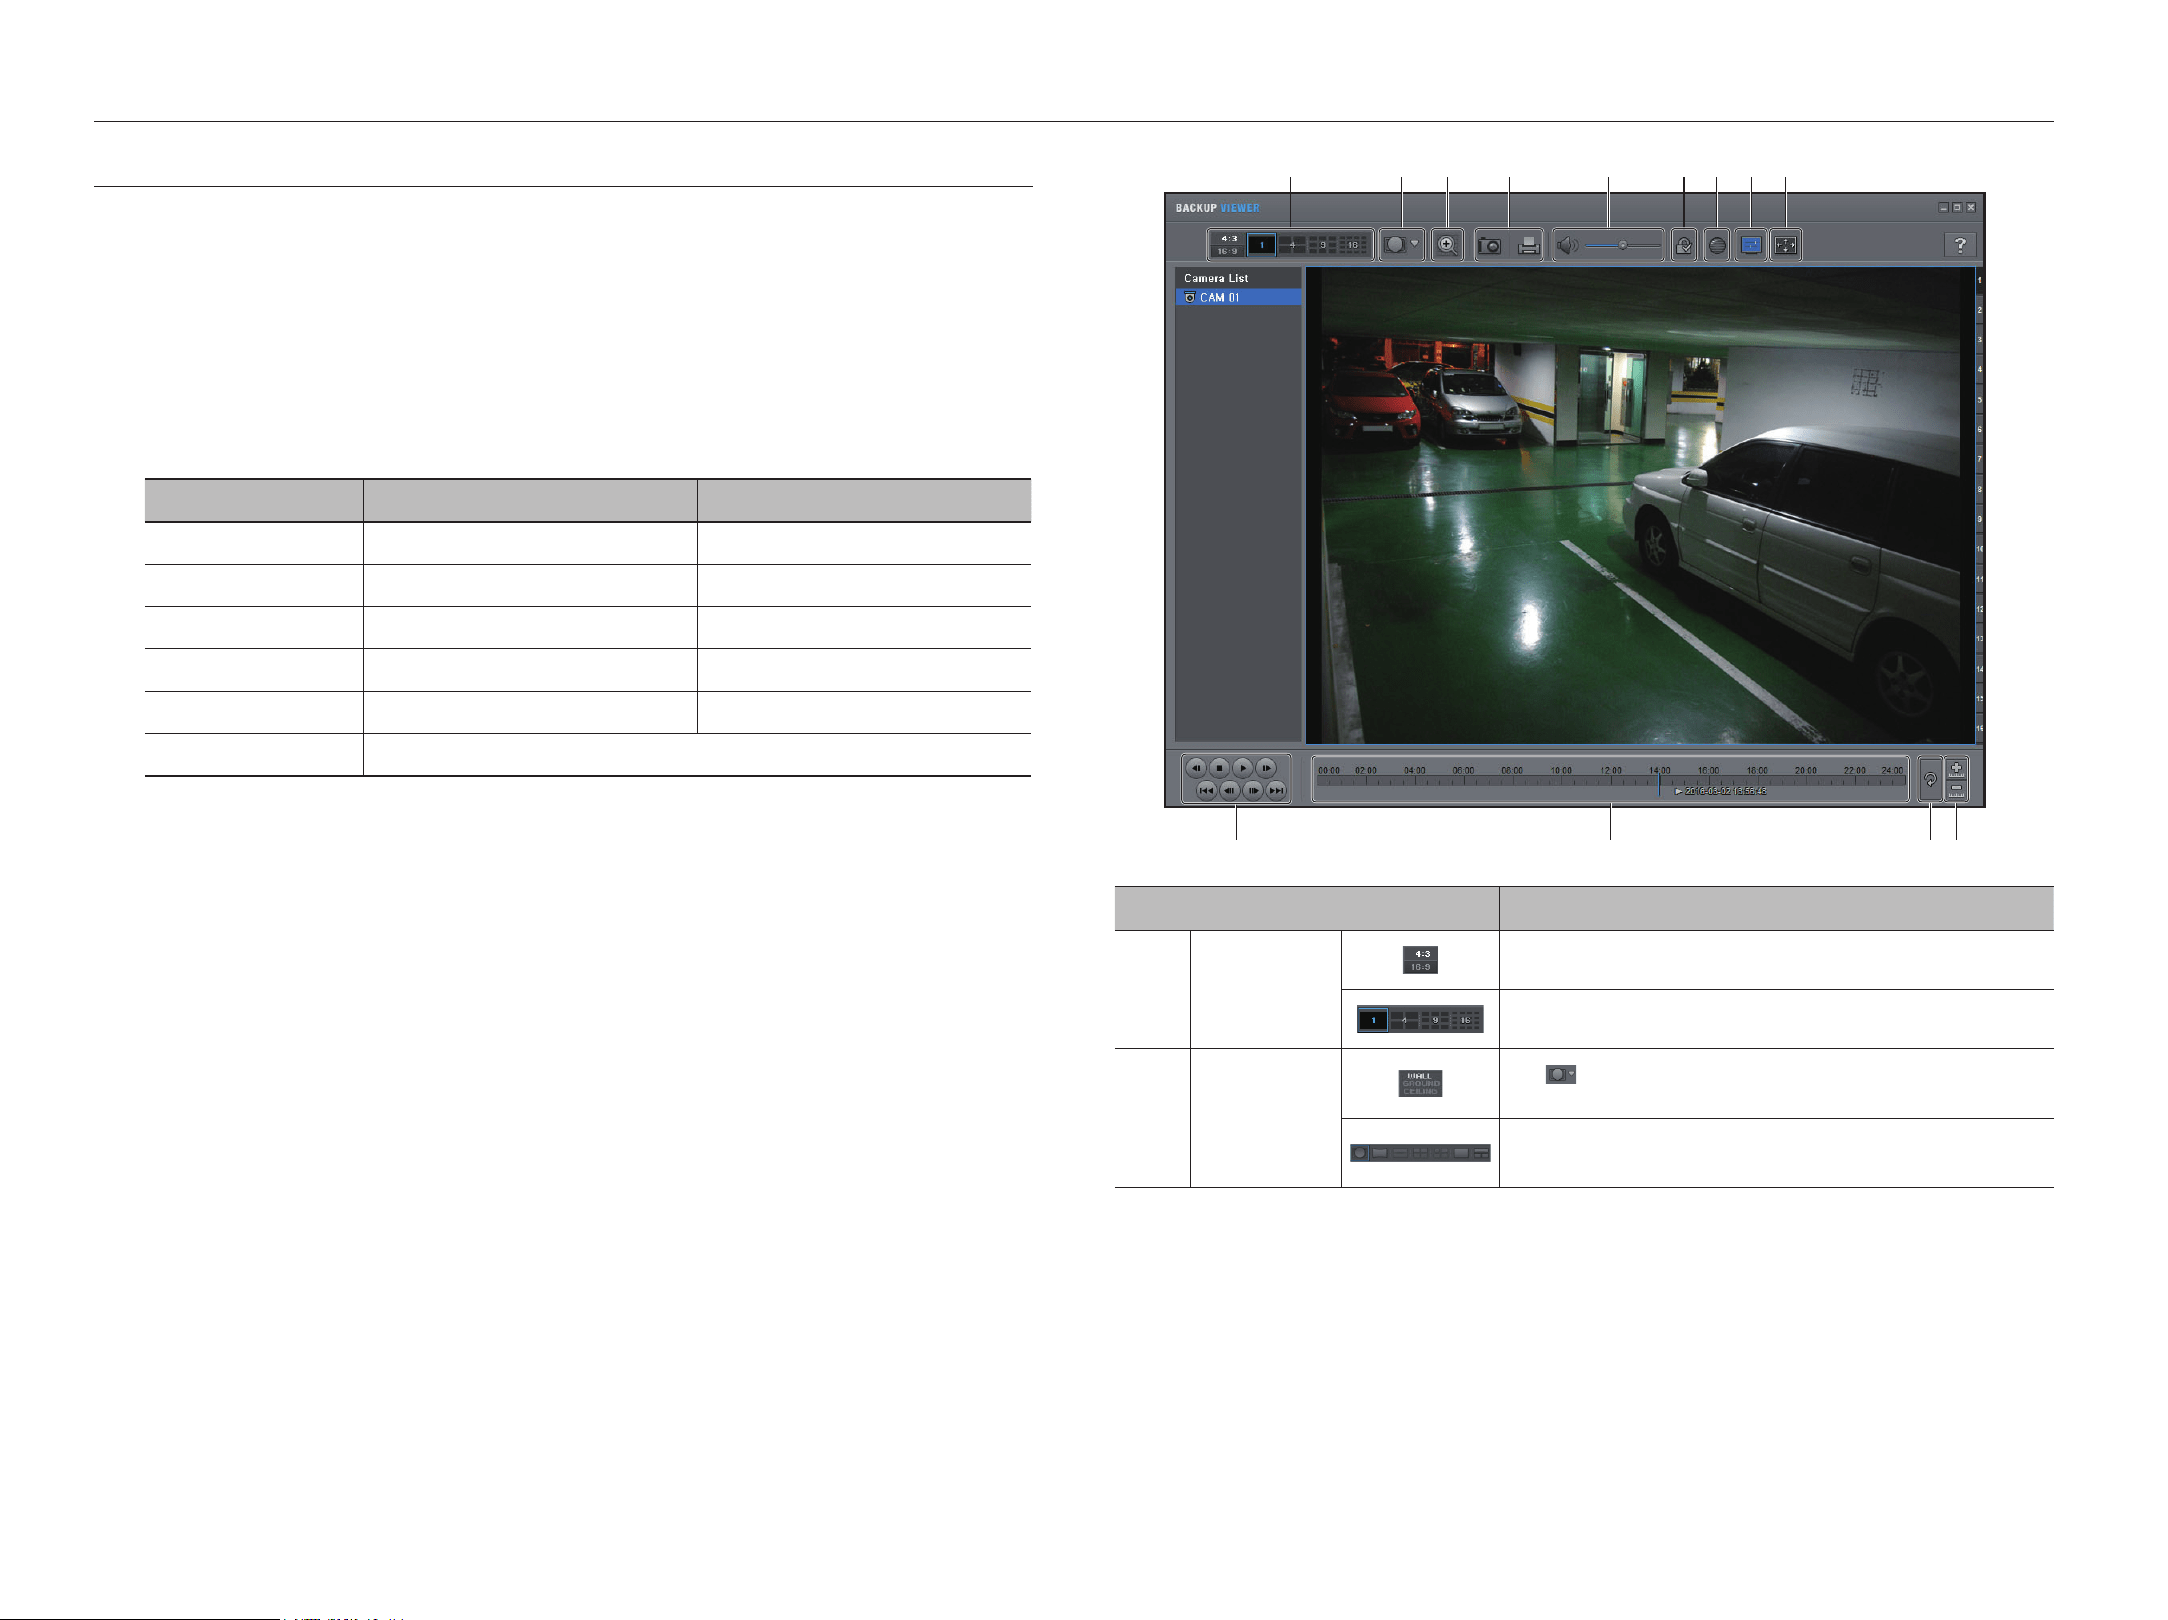Step back one frame

coord(1230,790)
